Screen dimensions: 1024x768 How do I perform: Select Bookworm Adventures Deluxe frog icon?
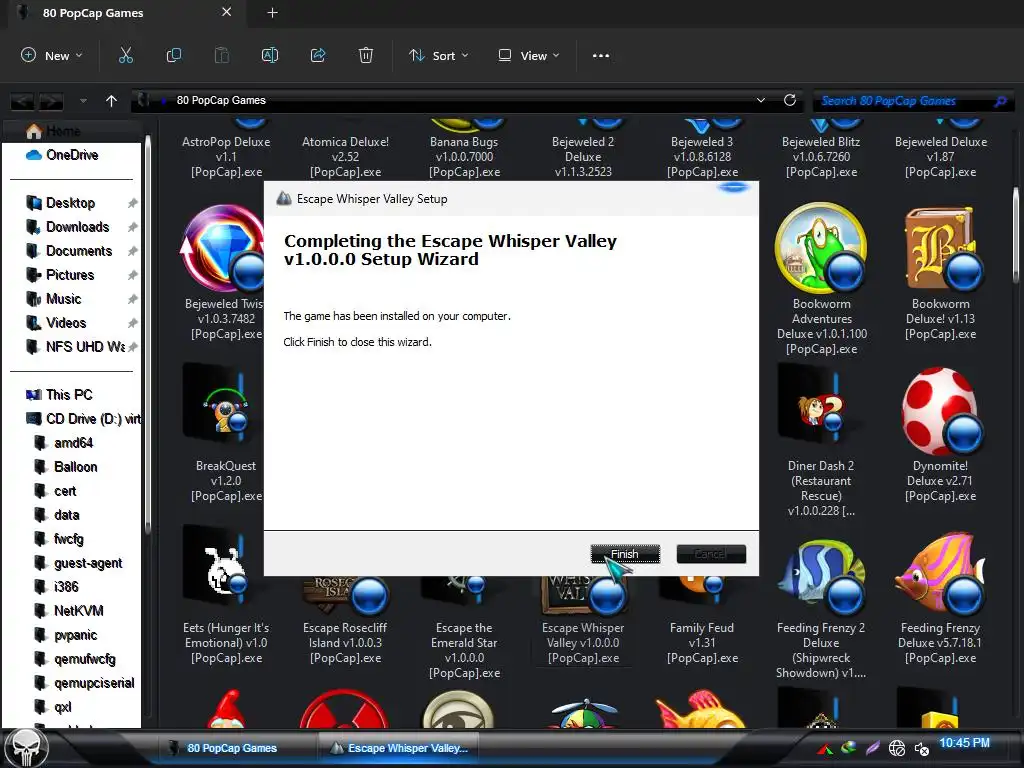822,247
